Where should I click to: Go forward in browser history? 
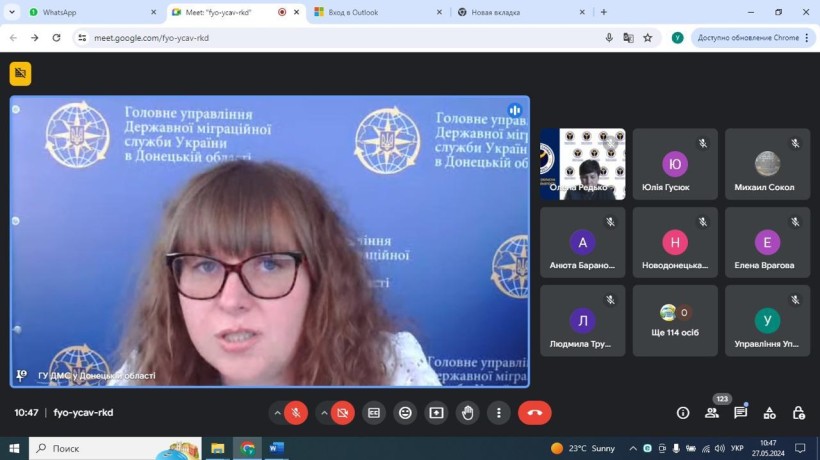(35, 38)
